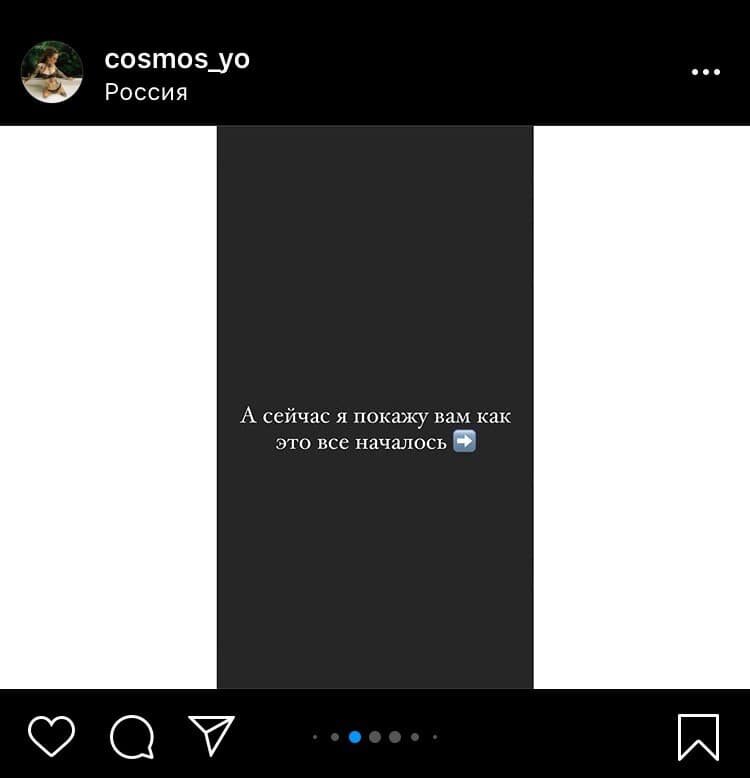Save the post with the bookmark icon
The width and height of the screenshot is (750, 778).
(698, 737)
